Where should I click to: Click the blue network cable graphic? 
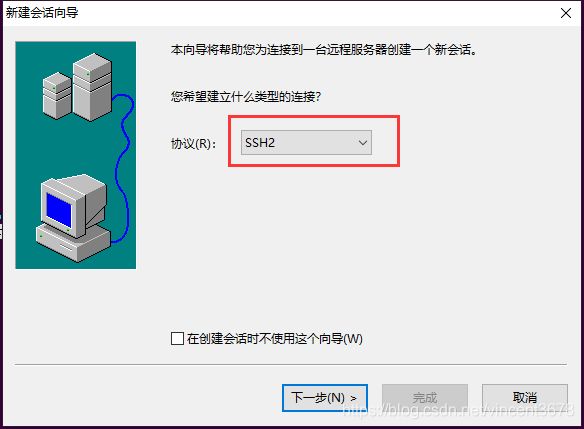coord(122,168)
